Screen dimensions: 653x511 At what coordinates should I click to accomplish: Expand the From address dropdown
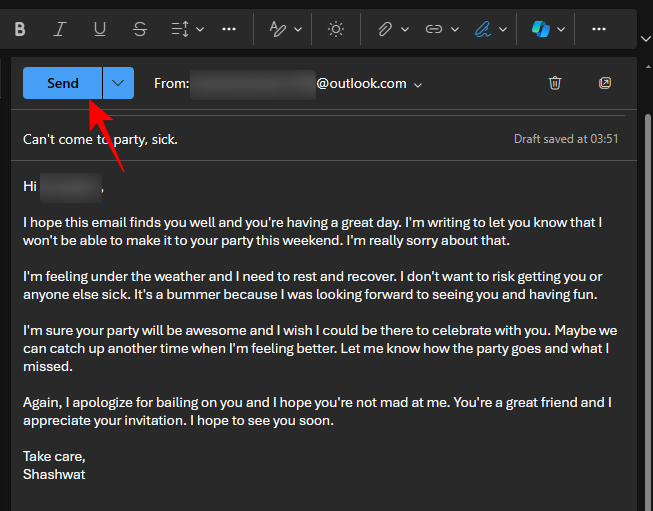418,85
